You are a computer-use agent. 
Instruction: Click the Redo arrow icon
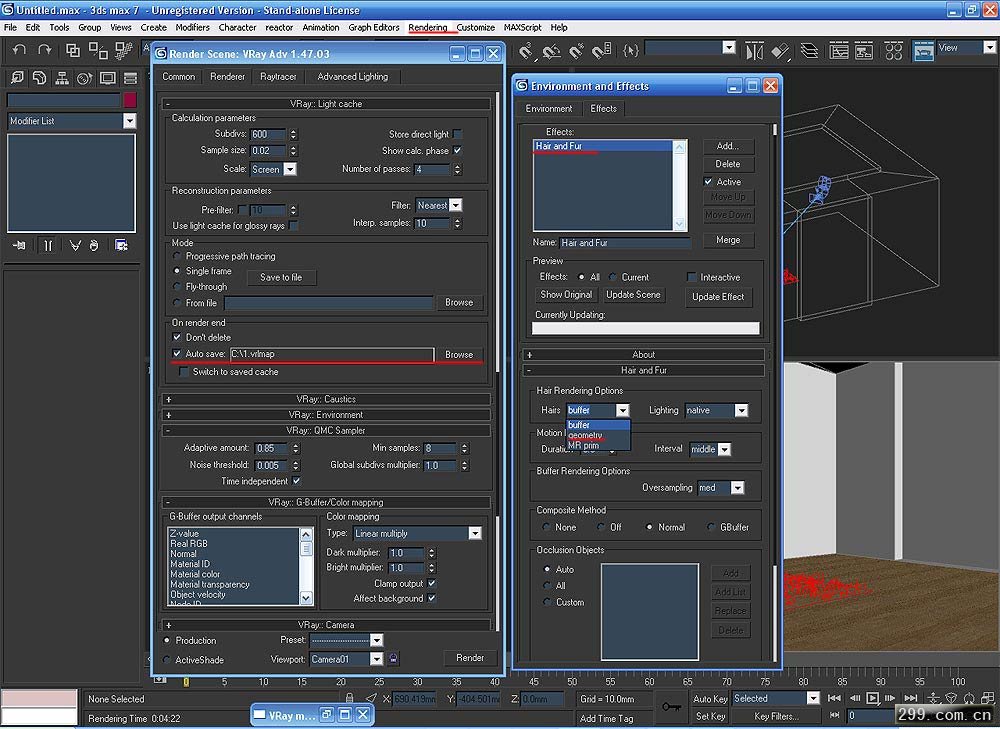point(44,50)
